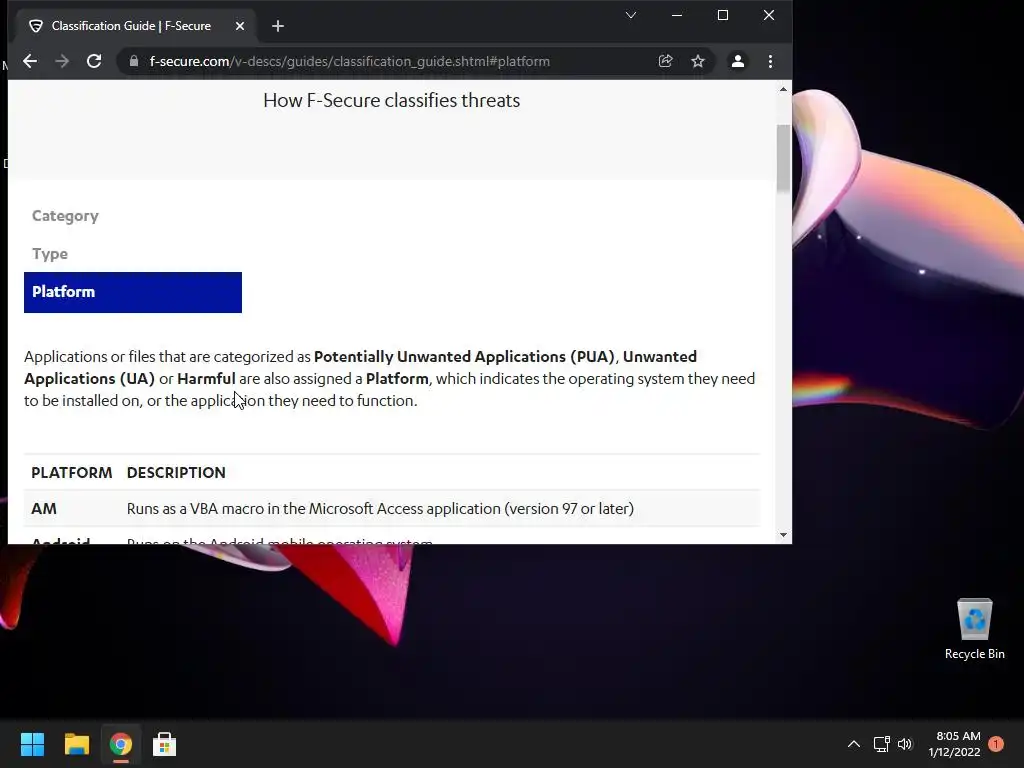Open File Explorer from the taskbar
Screen dimensions: 1024x768
click(x=76, y=744)
